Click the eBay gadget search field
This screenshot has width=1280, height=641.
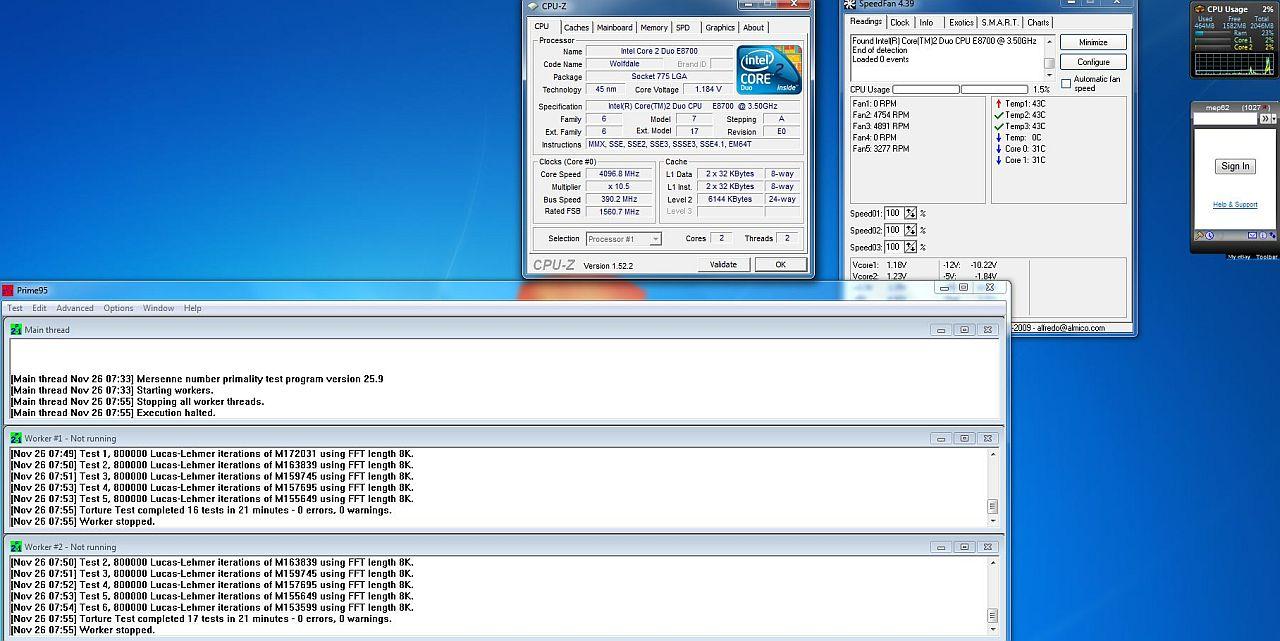point(1225,119)
